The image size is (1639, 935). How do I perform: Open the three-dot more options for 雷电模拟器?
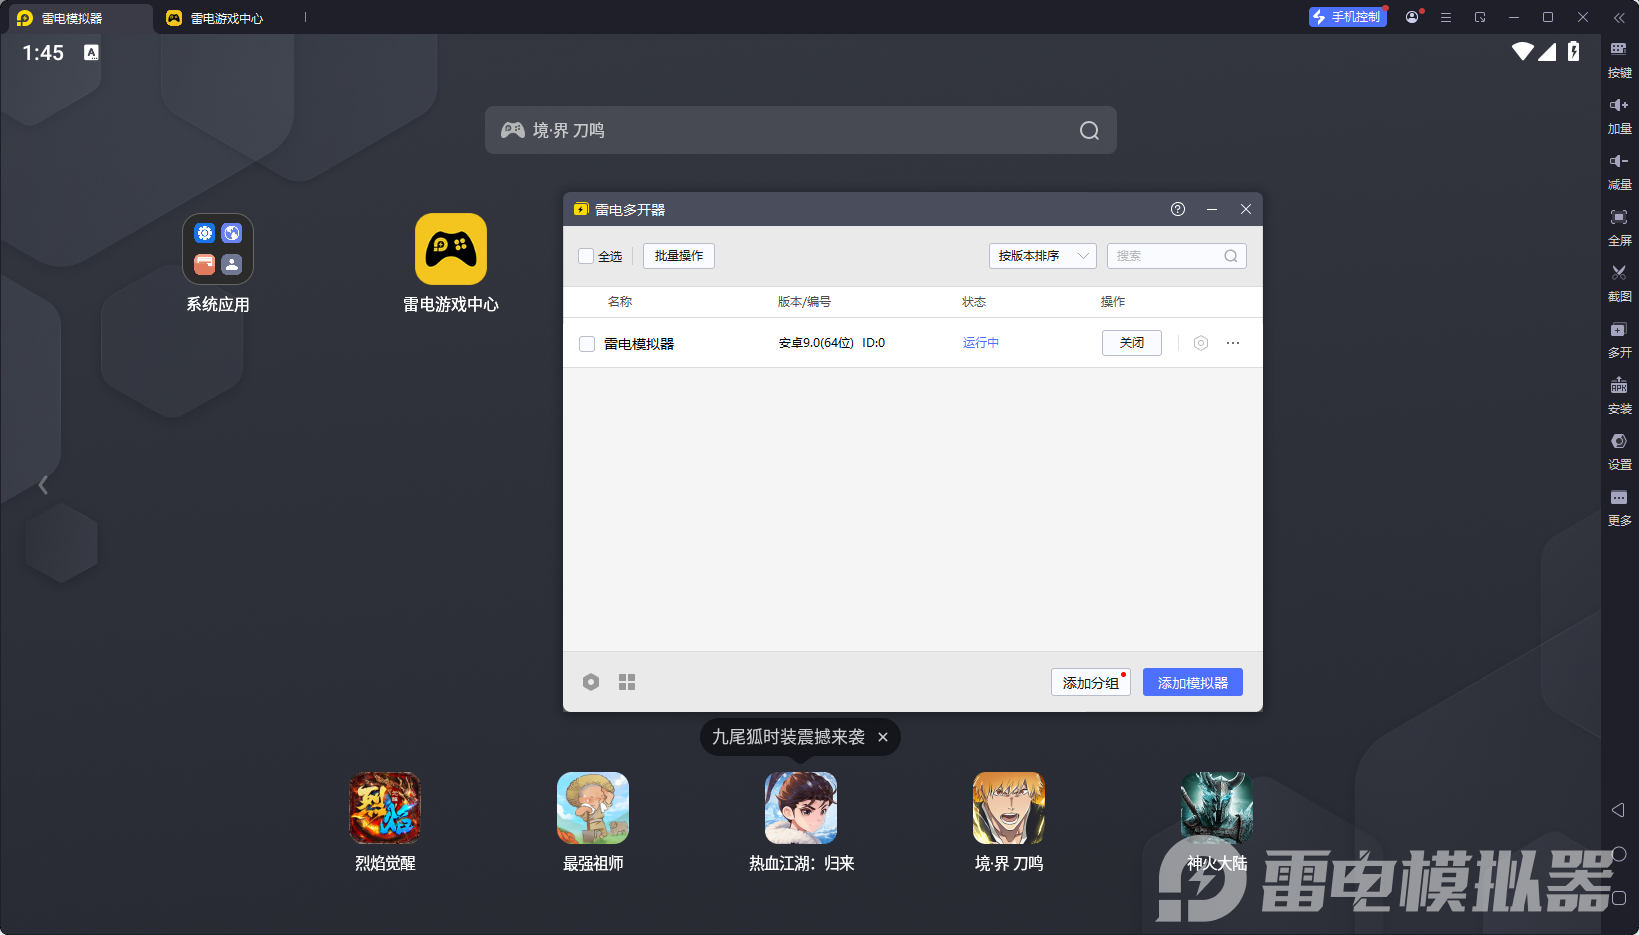1233,343
